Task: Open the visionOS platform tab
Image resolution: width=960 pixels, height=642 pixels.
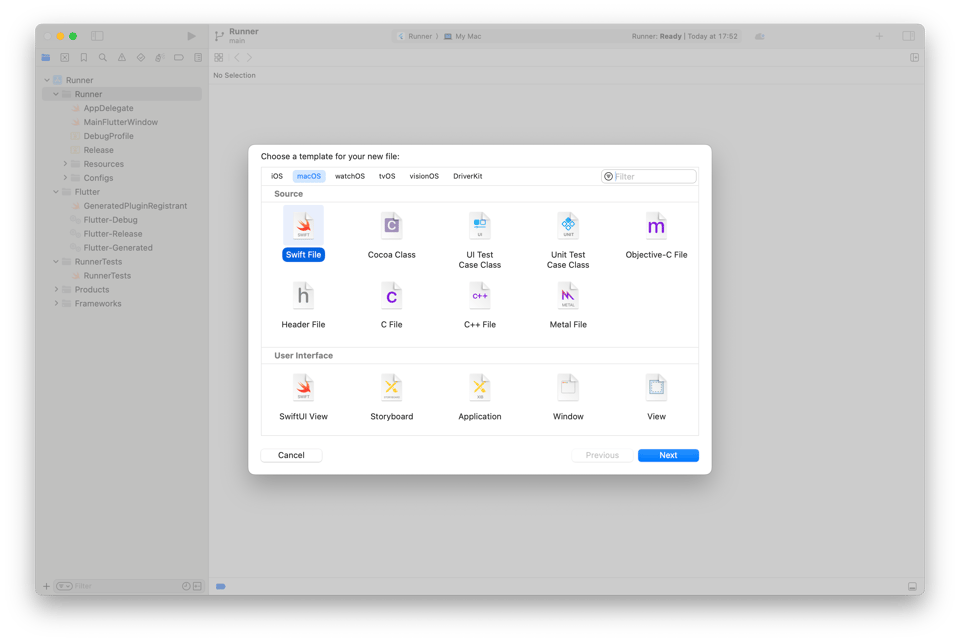Action: [x=424, y=176]
